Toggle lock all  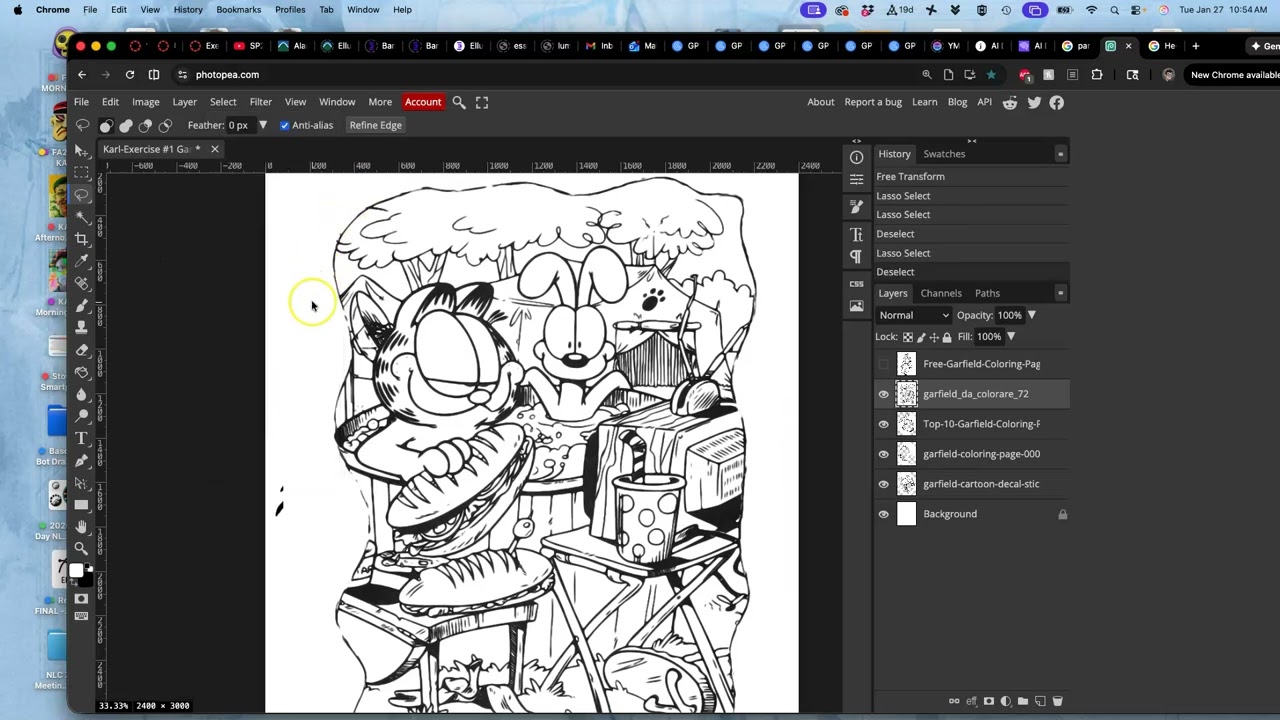947,337
